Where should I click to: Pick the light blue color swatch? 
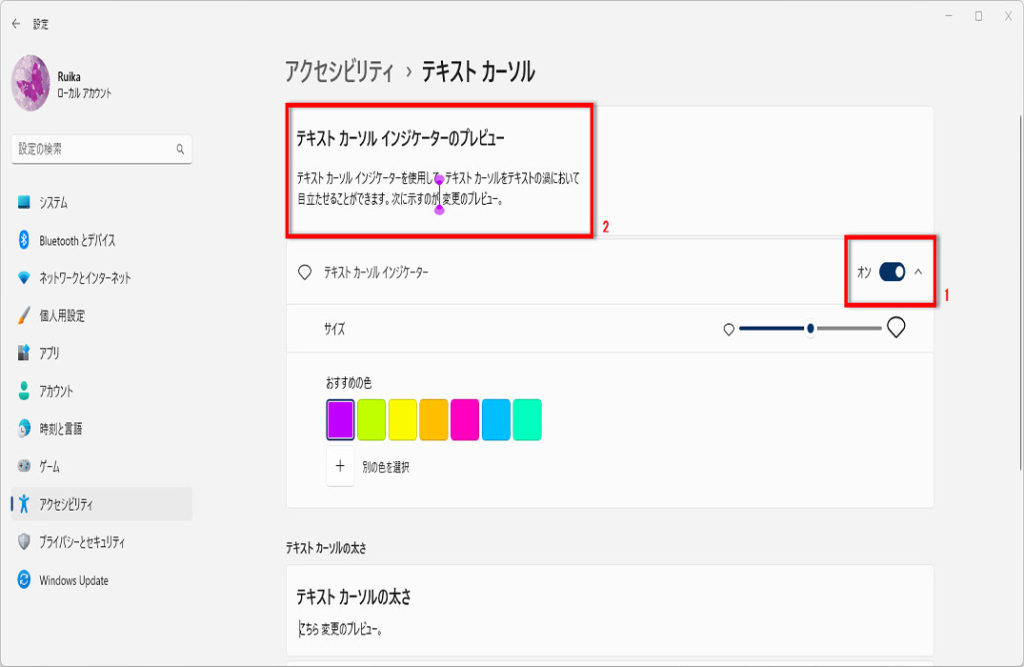coord(496,419)
